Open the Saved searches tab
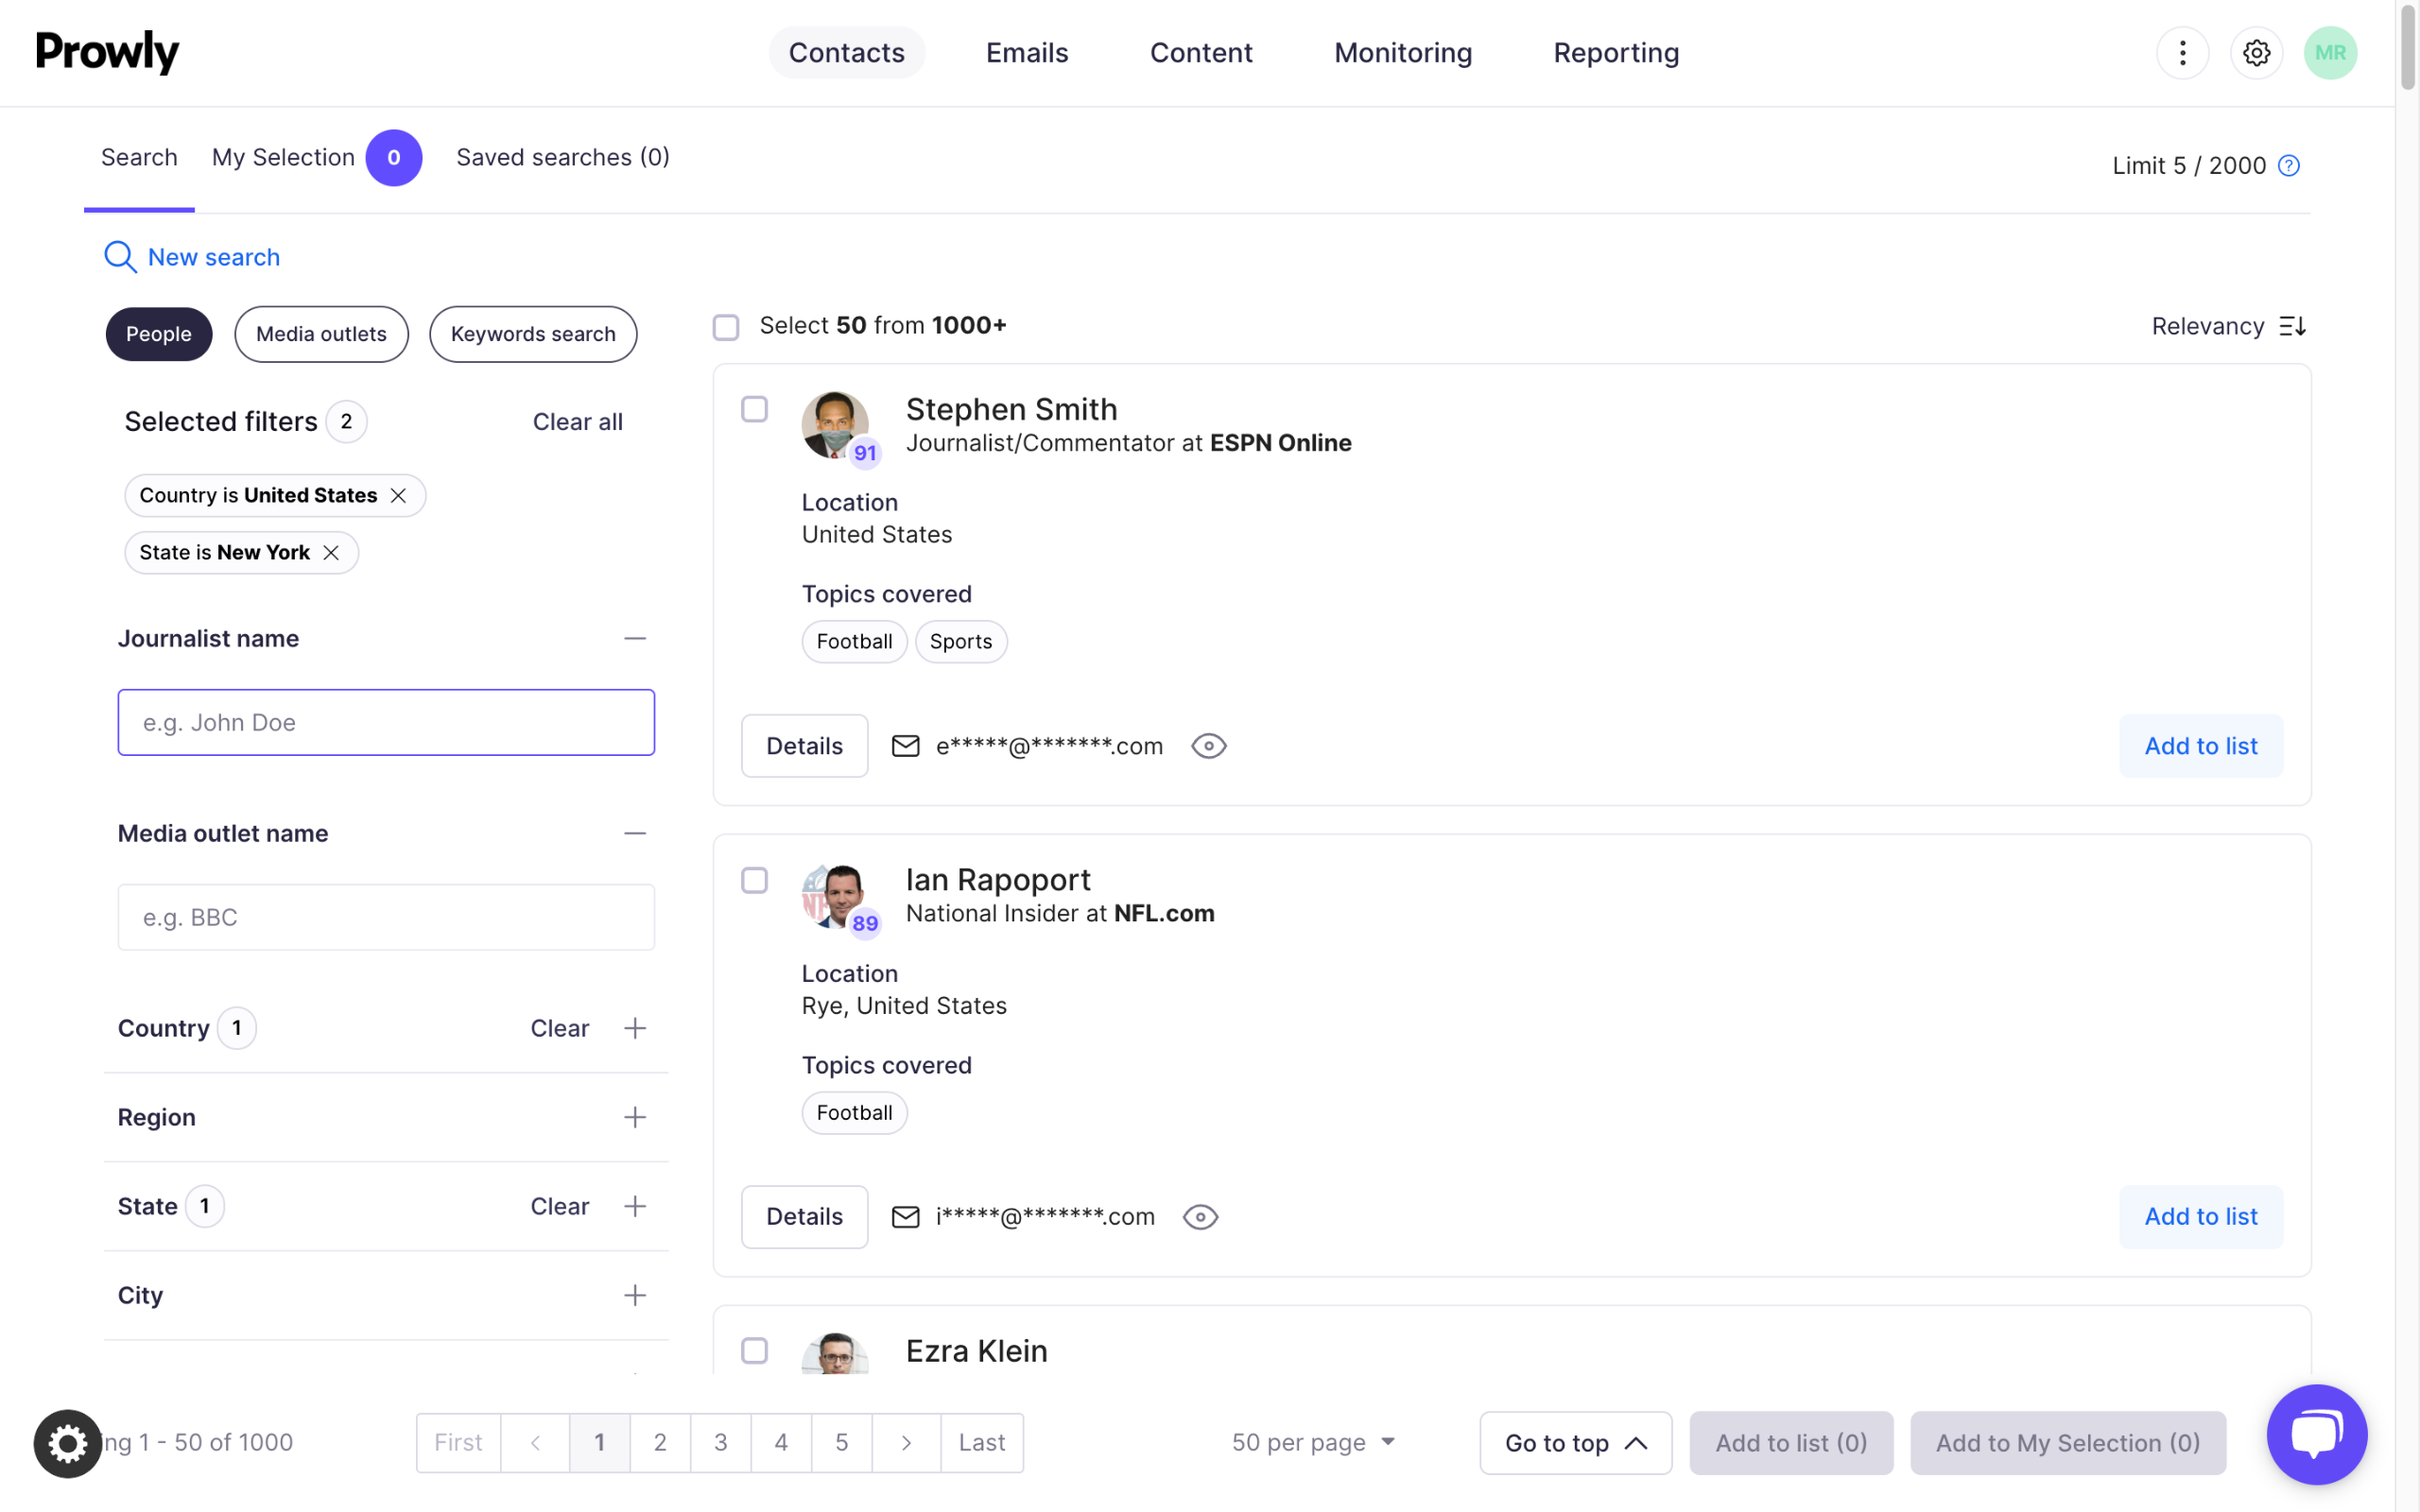Image resolution: width=2420 pixels, height=1512 pixels. 562,157
